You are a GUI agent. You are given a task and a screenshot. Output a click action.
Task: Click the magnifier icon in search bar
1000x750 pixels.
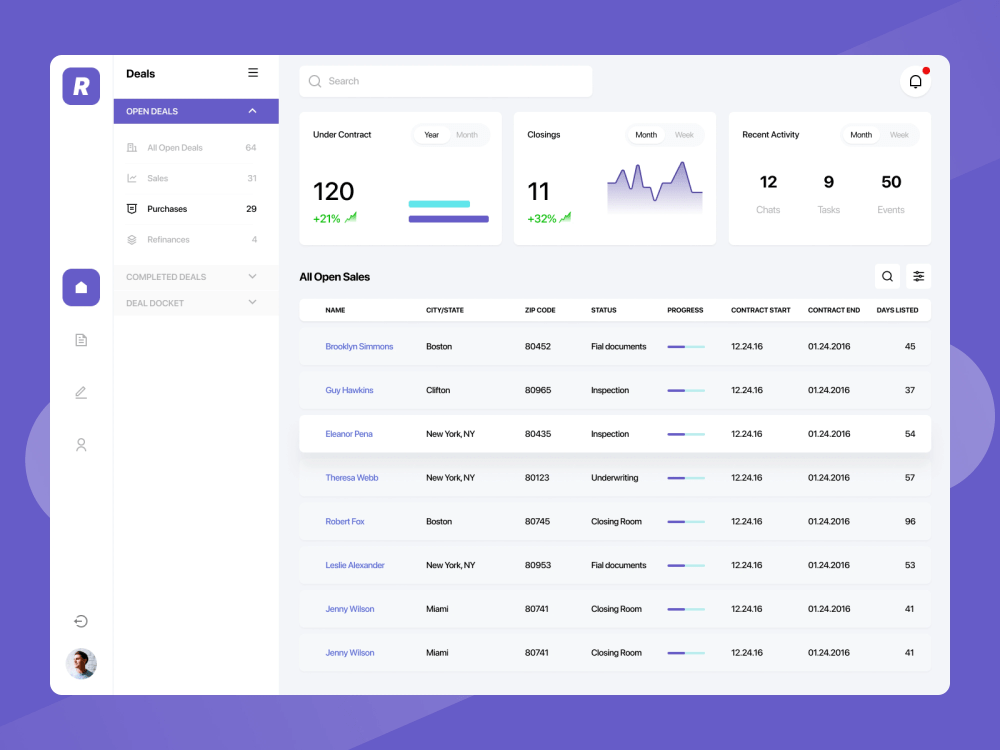(x=314, y=81)
